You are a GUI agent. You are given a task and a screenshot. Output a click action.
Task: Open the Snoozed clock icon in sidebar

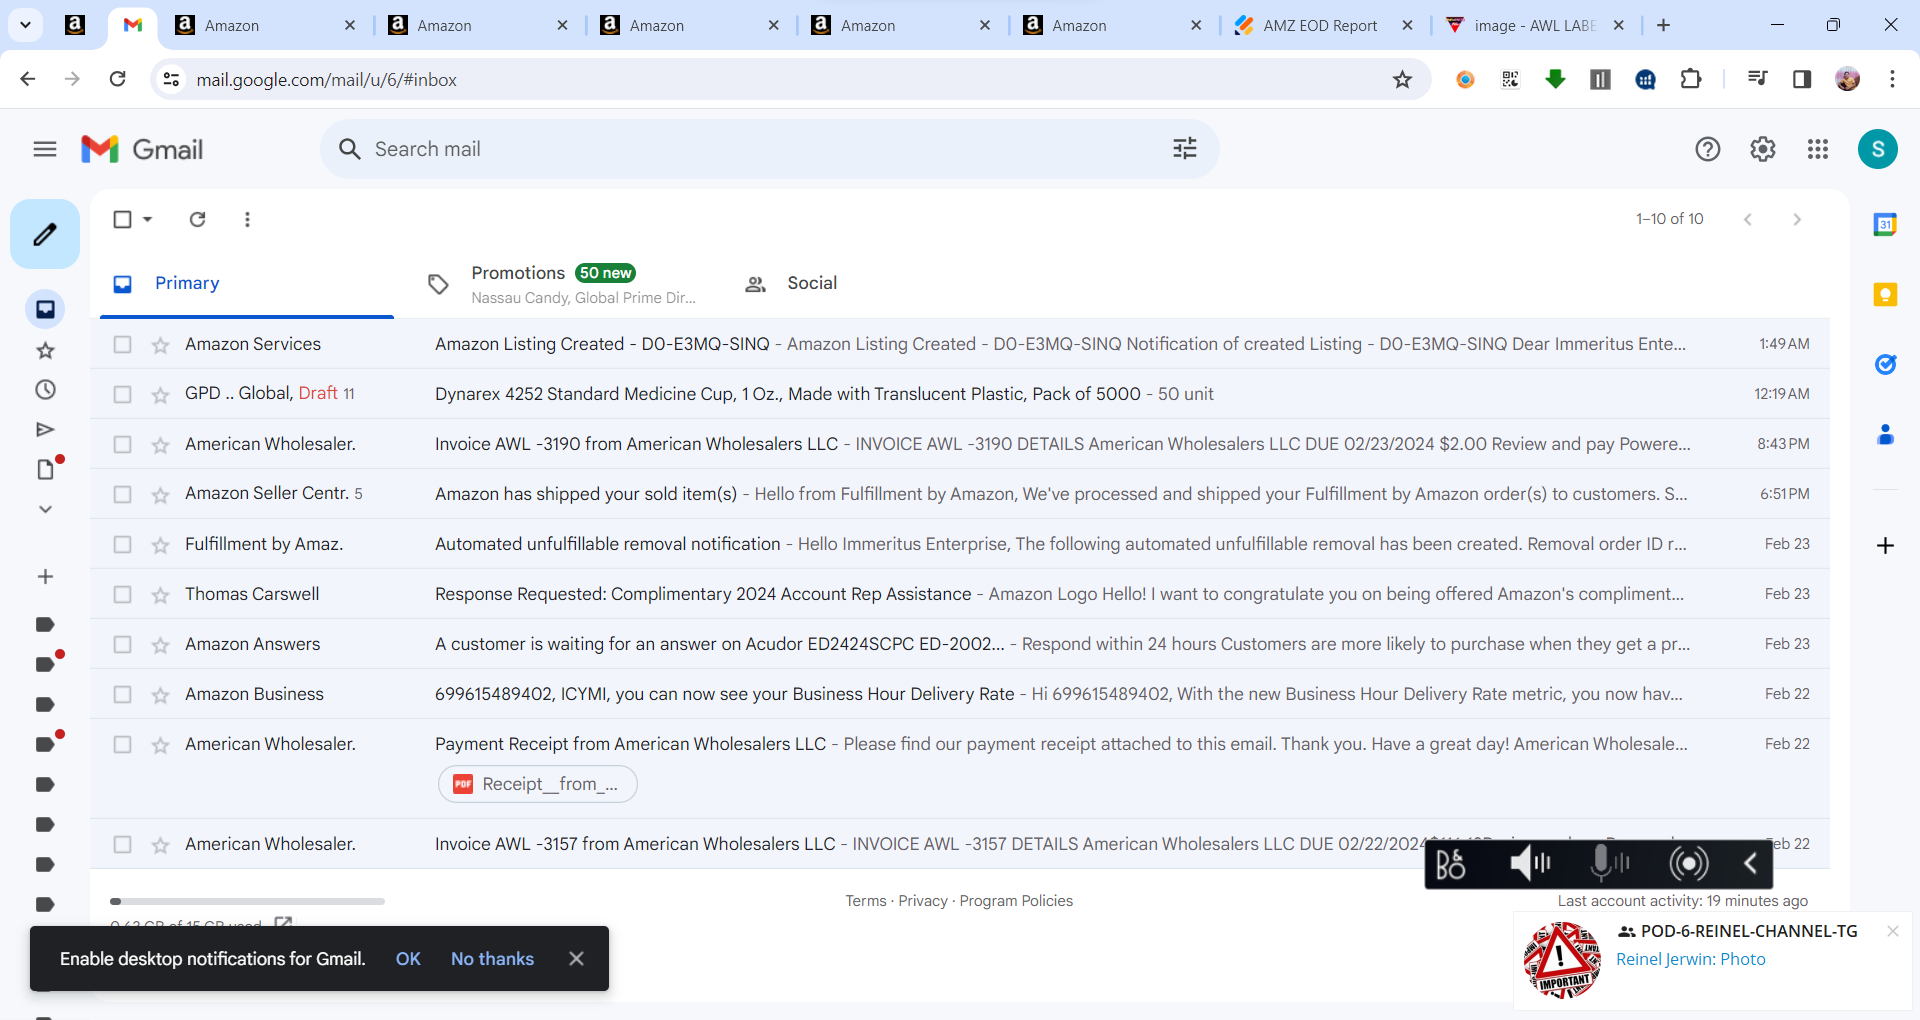(45, 390)
